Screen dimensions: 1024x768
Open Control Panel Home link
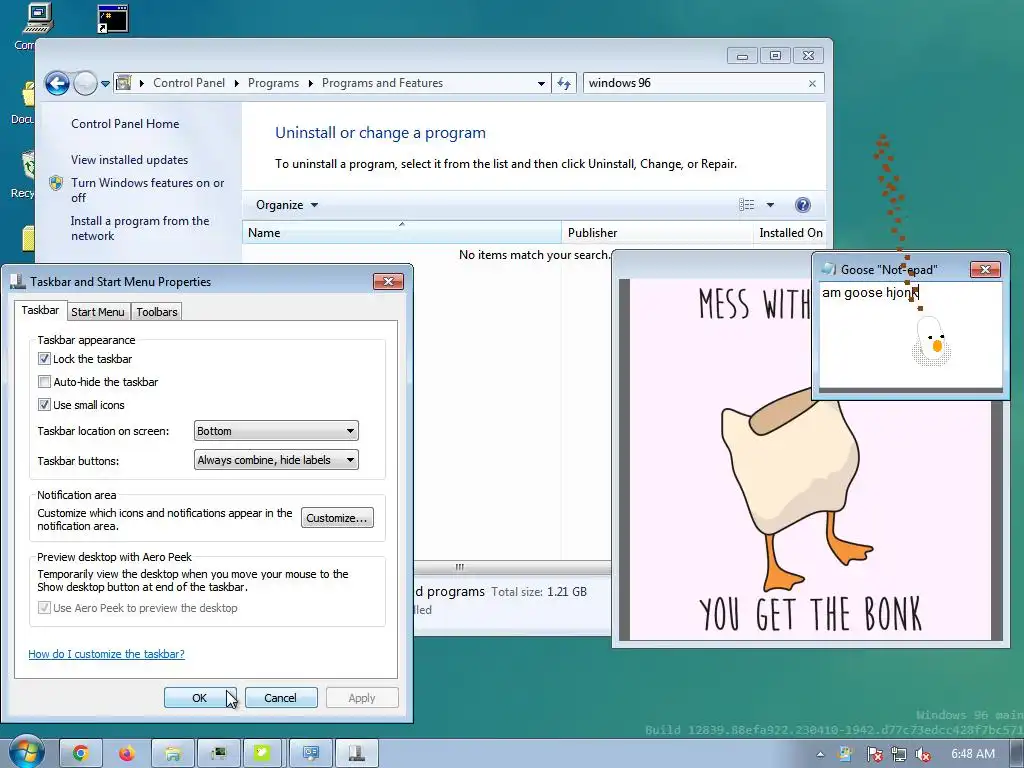125,123
